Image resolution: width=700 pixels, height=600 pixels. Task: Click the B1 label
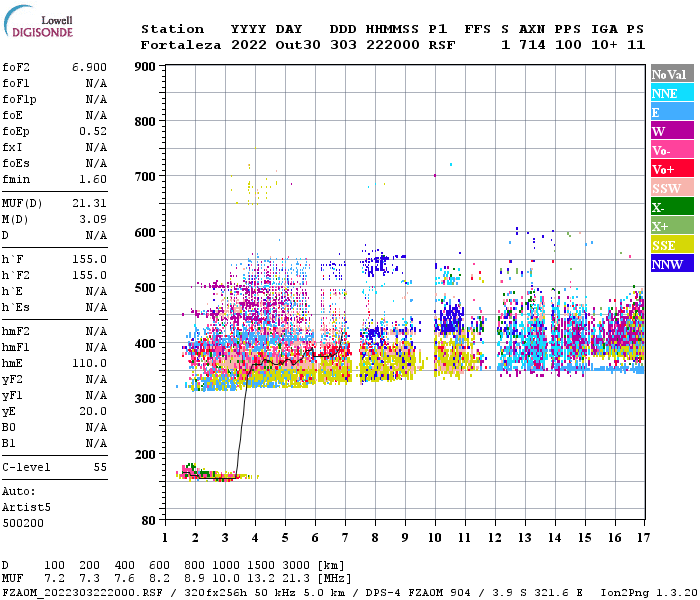(x=8, y=443)
